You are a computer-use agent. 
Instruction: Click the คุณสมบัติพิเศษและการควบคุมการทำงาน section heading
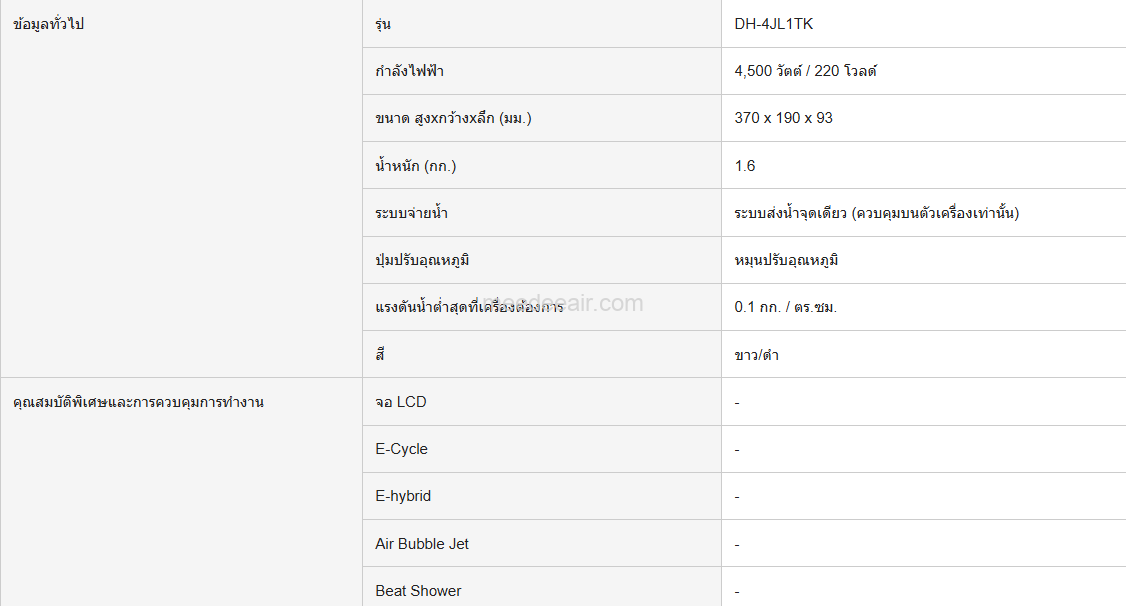(138, 402)
